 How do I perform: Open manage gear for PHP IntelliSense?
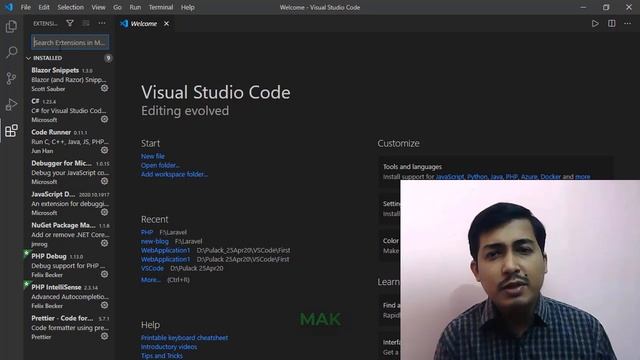pos(104,305)
